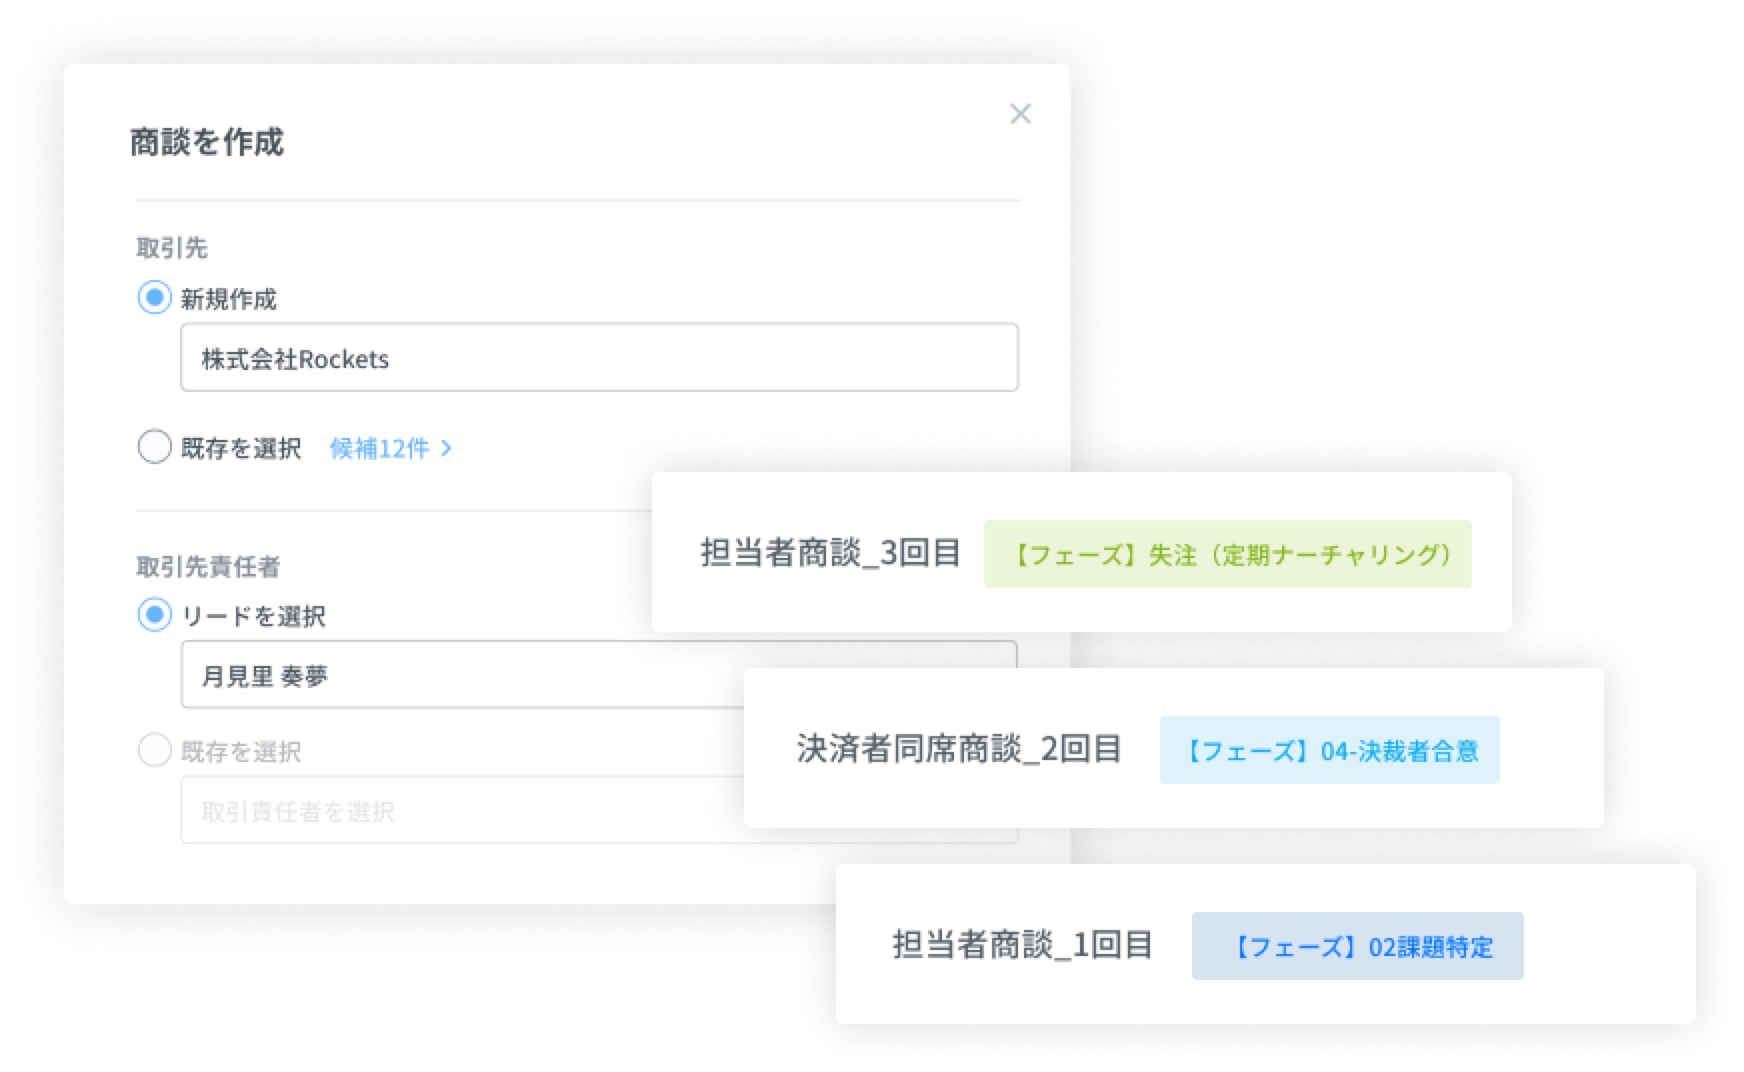Open the 担当者商談_3回目 deal title
Viewport: 1744px width, 1072px height.
pos(830,552)
